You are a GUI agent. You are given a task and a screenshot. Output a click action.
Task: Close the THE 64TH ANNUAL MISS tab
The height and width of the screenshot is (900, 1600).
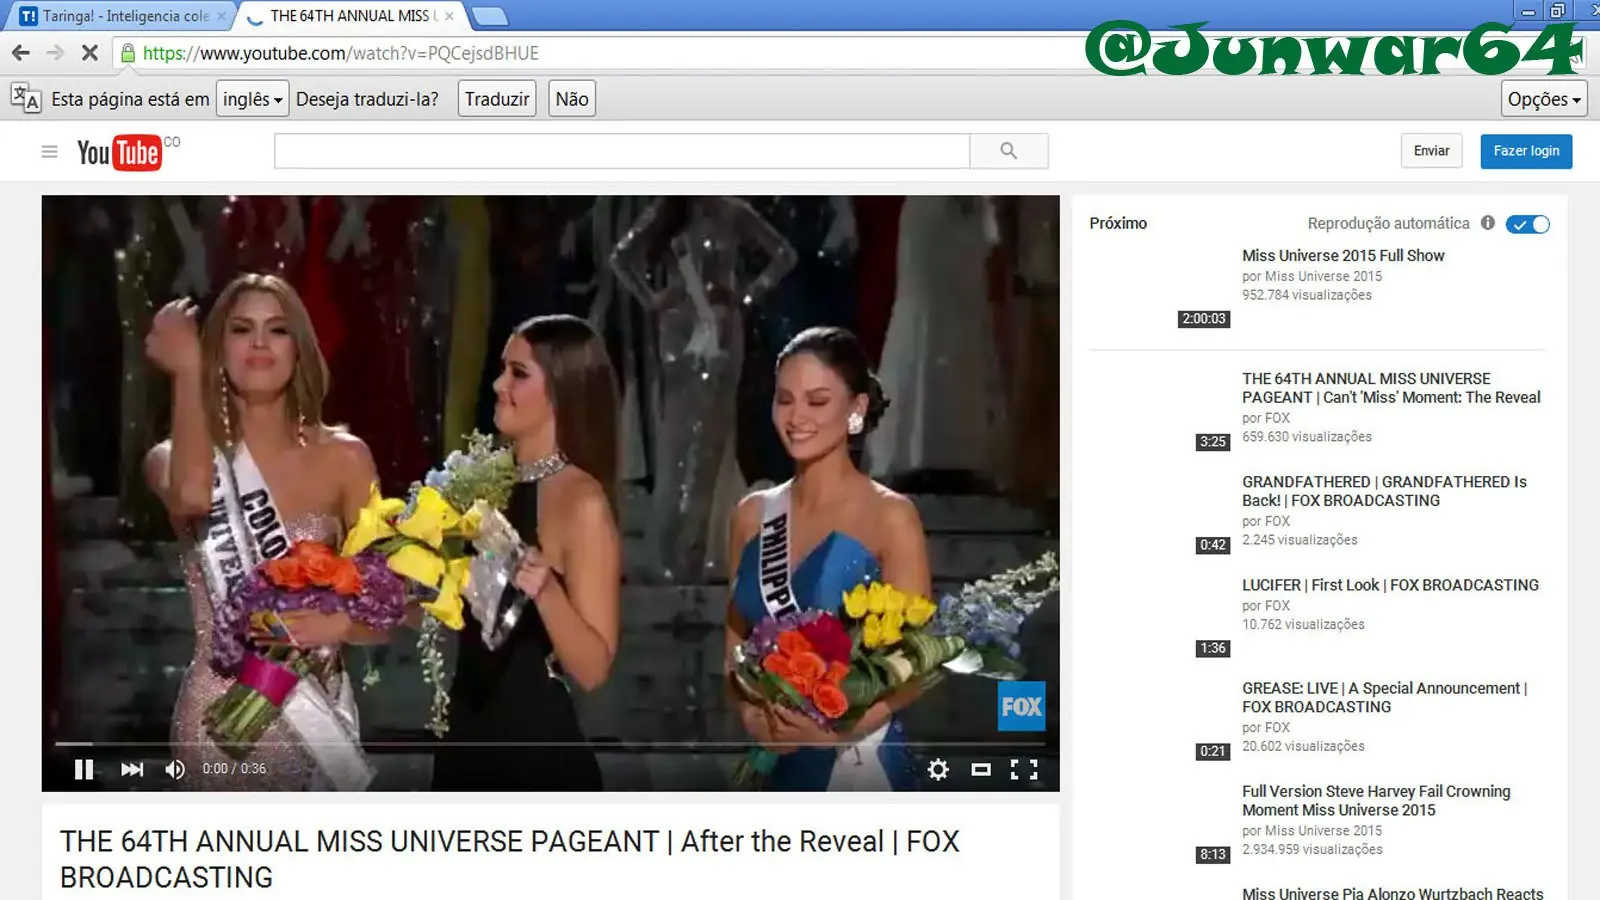tap(450, 16)
